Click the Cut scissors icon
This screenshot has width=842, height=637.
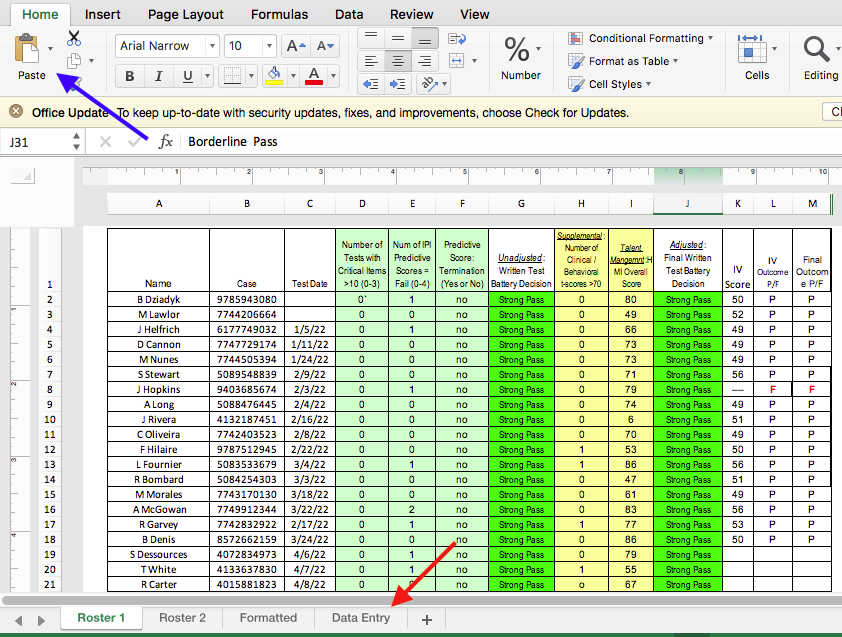pos(74,39)
